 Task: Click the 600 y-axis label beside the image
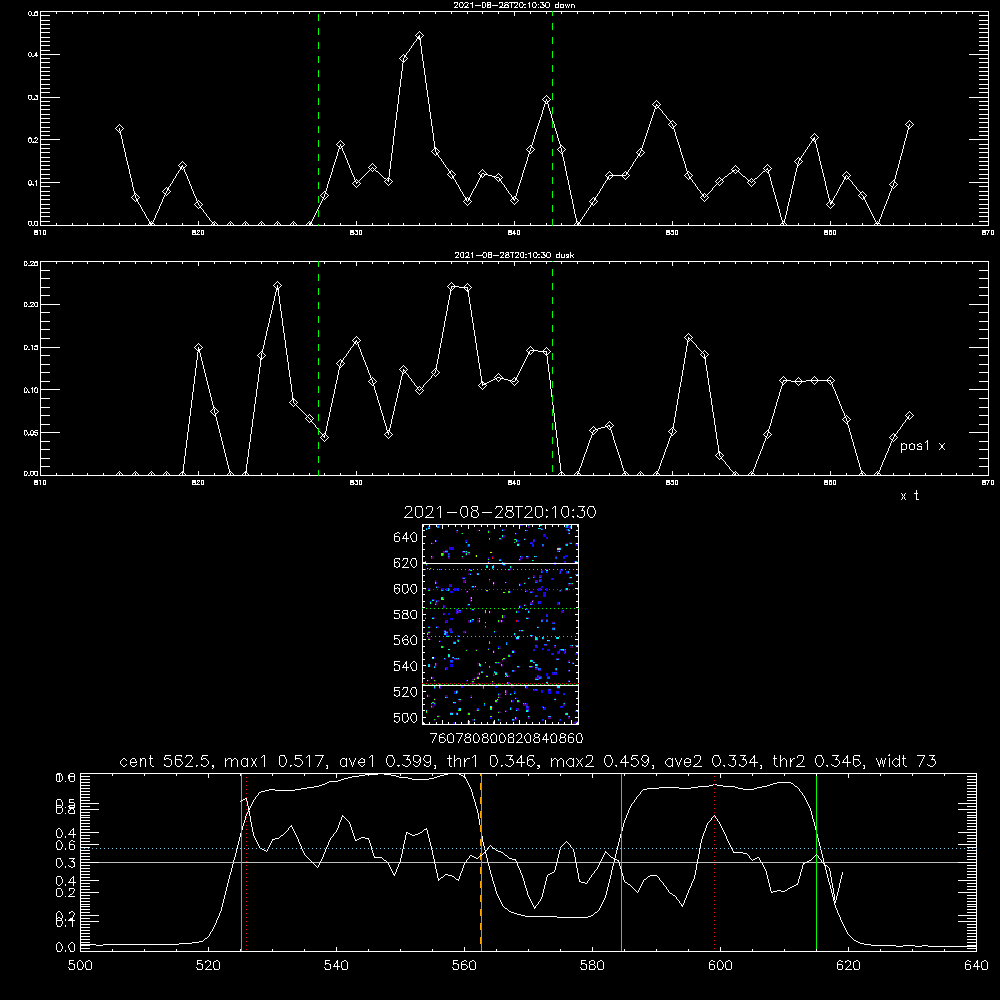click(406, 589)
